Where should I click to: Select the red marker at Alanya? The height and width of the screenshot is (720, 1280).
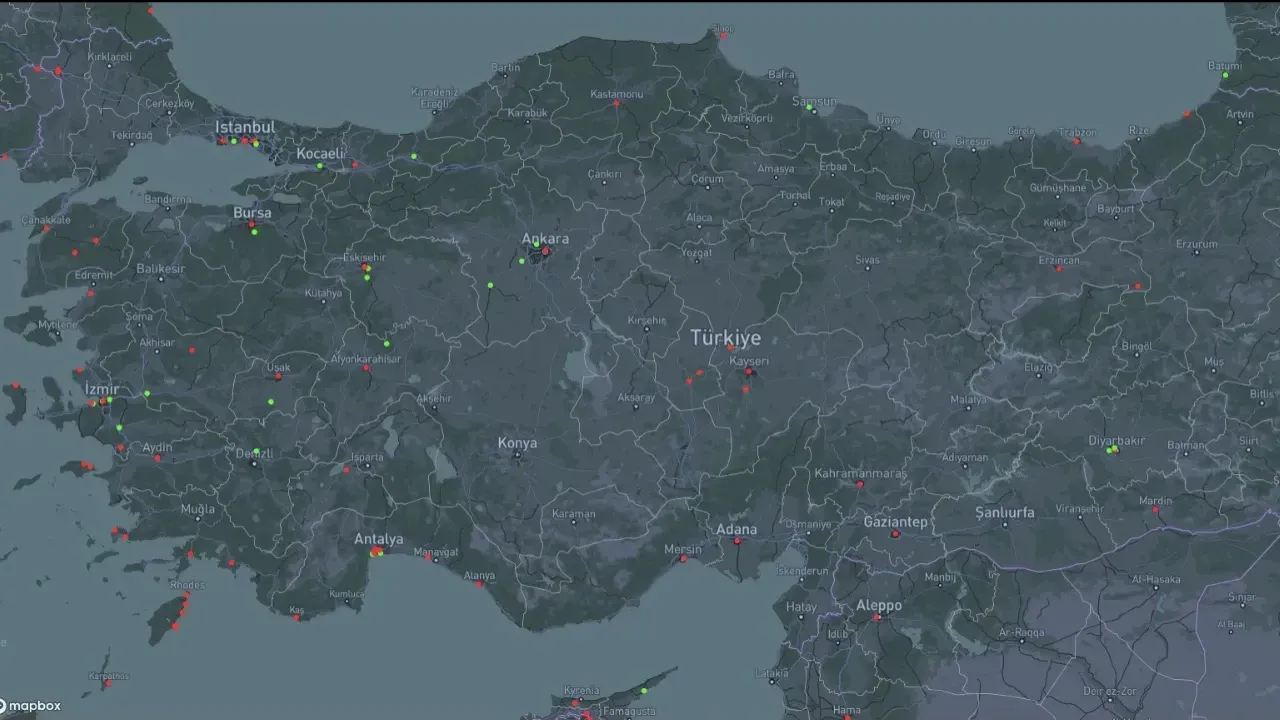click(479, 584)
